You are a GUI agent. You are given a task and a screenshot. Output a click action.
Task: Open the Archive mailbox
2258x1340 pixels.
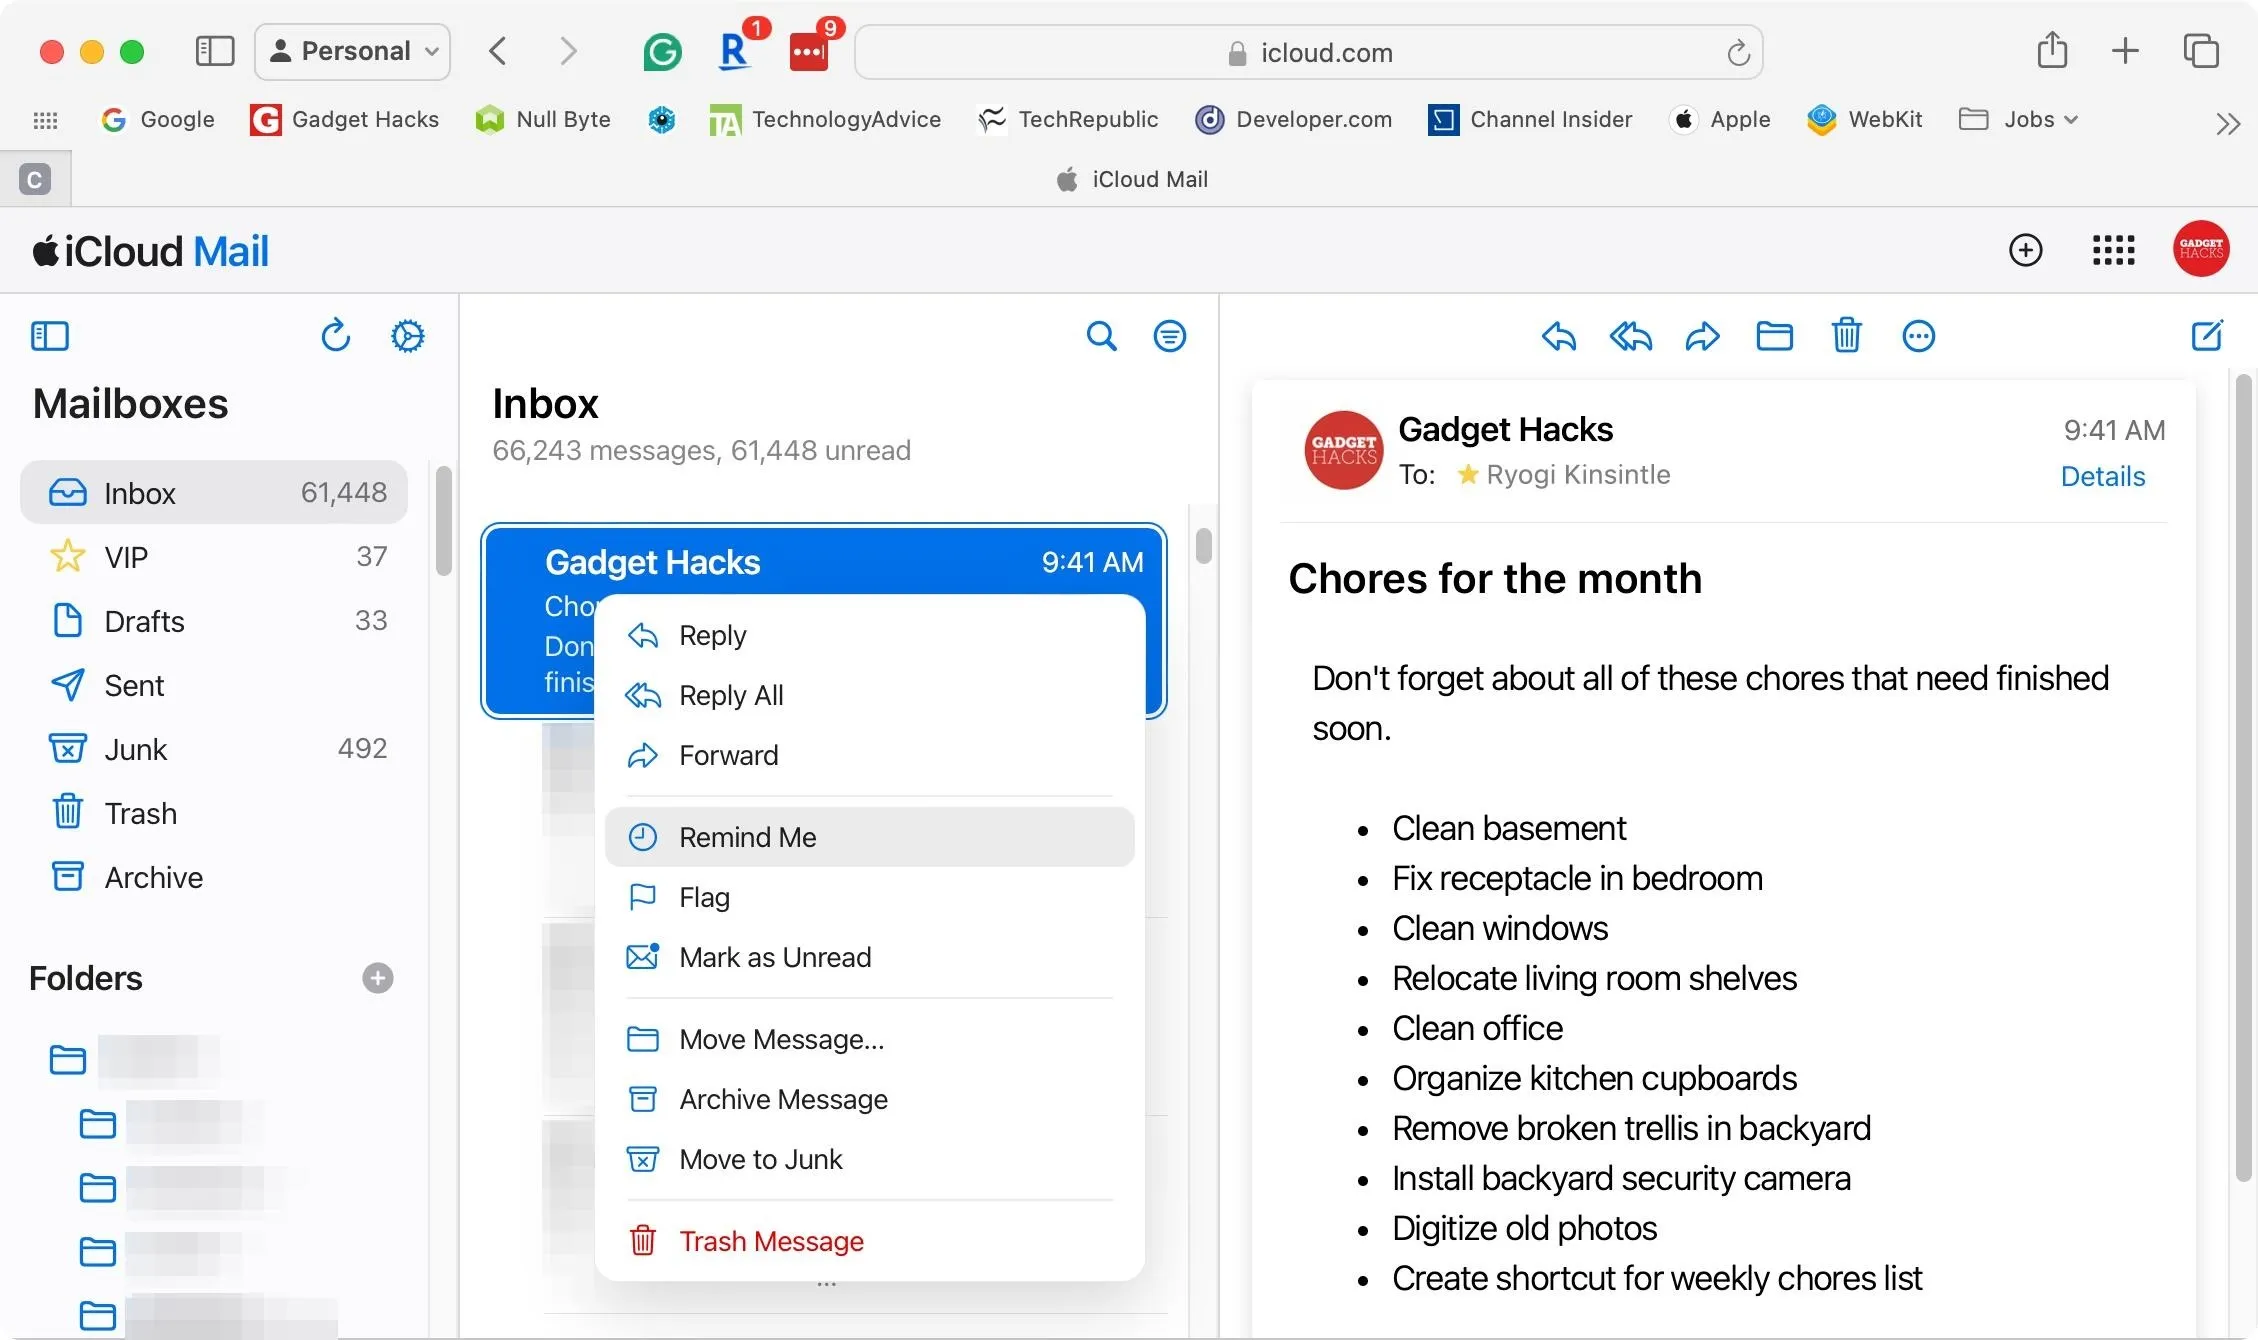click(x=214, y=877)
